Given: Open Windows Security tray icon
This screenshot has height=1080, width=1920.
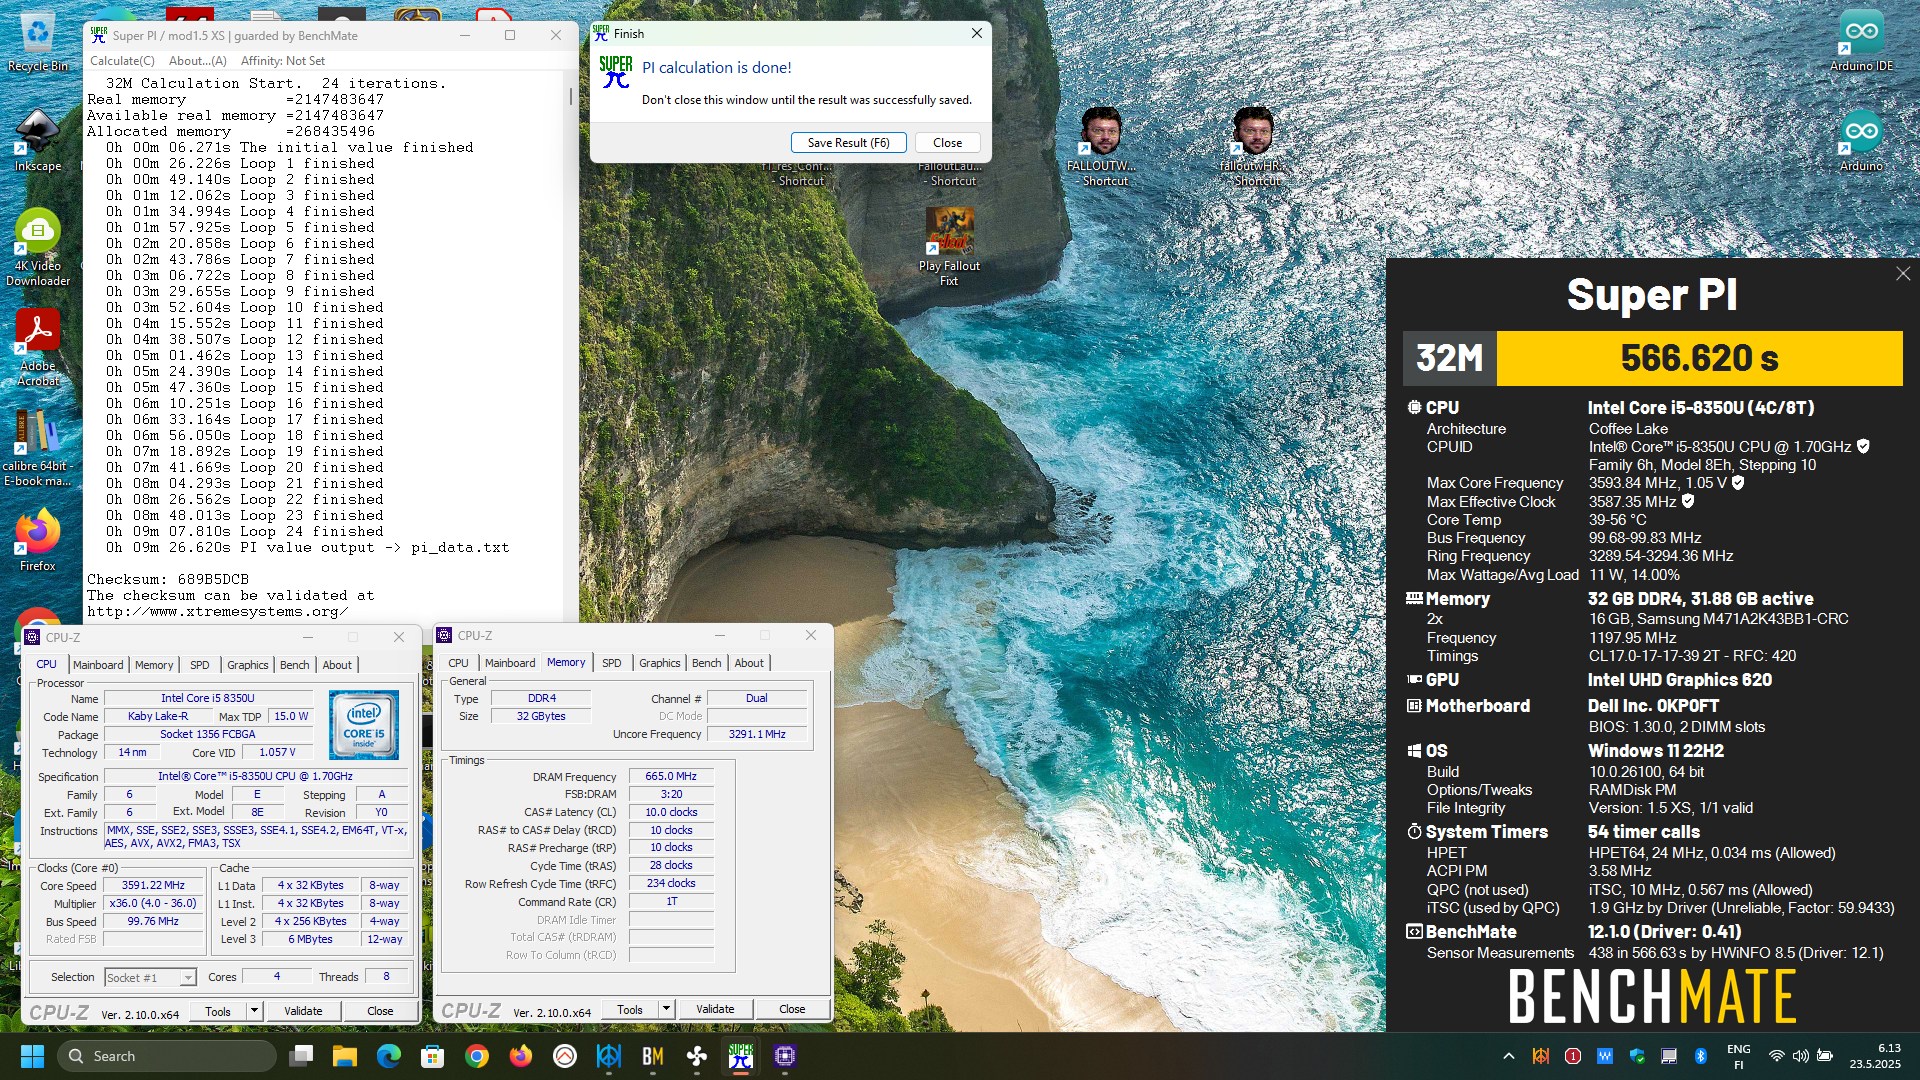Looking at the screenshot, I should (1637, 1056).
